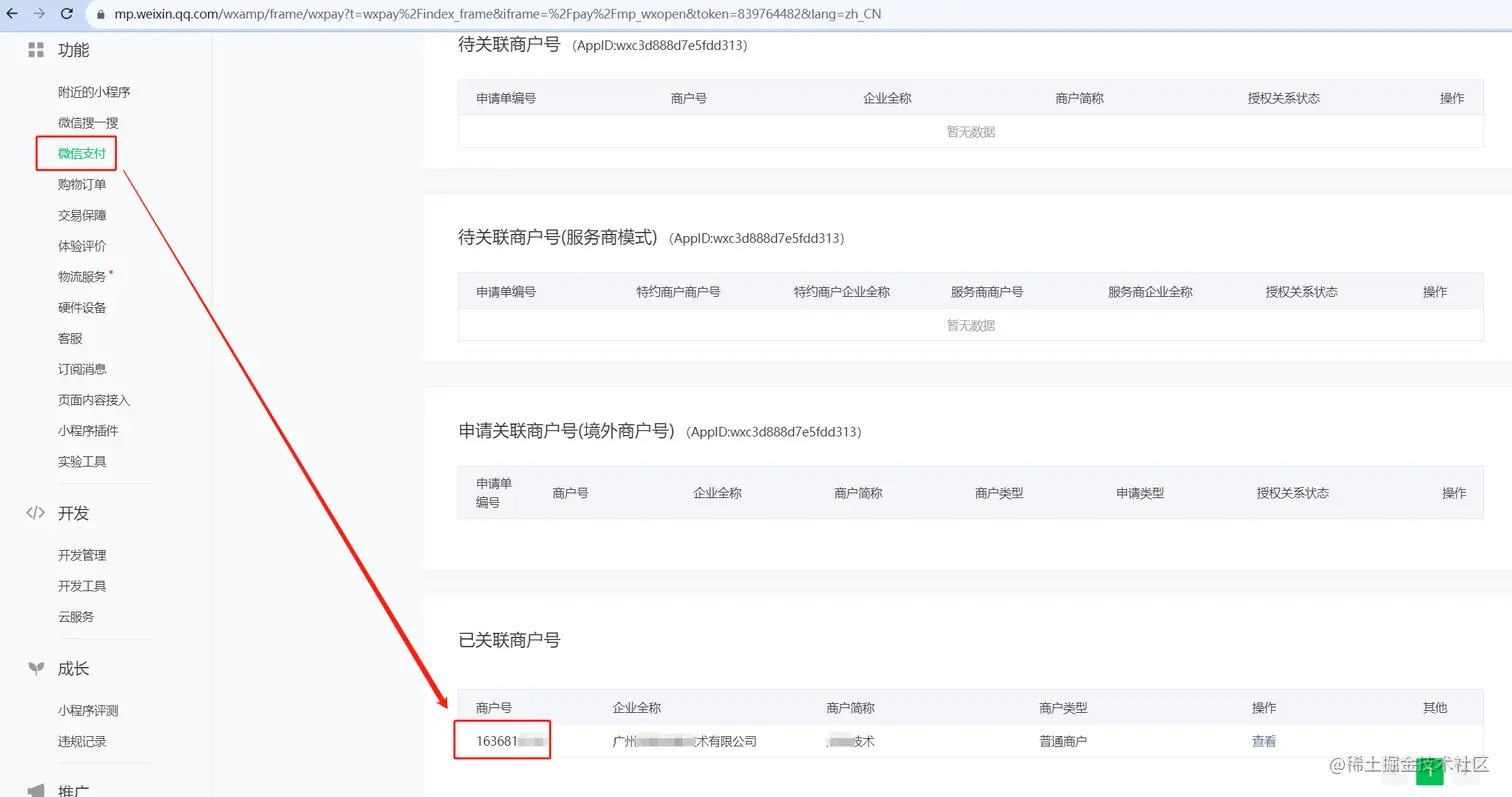This screenshot has width=1512, height=797.
Task: Click the 服务商企业全称 column header
Action: pyautogui.click(x=1150, y=292)
